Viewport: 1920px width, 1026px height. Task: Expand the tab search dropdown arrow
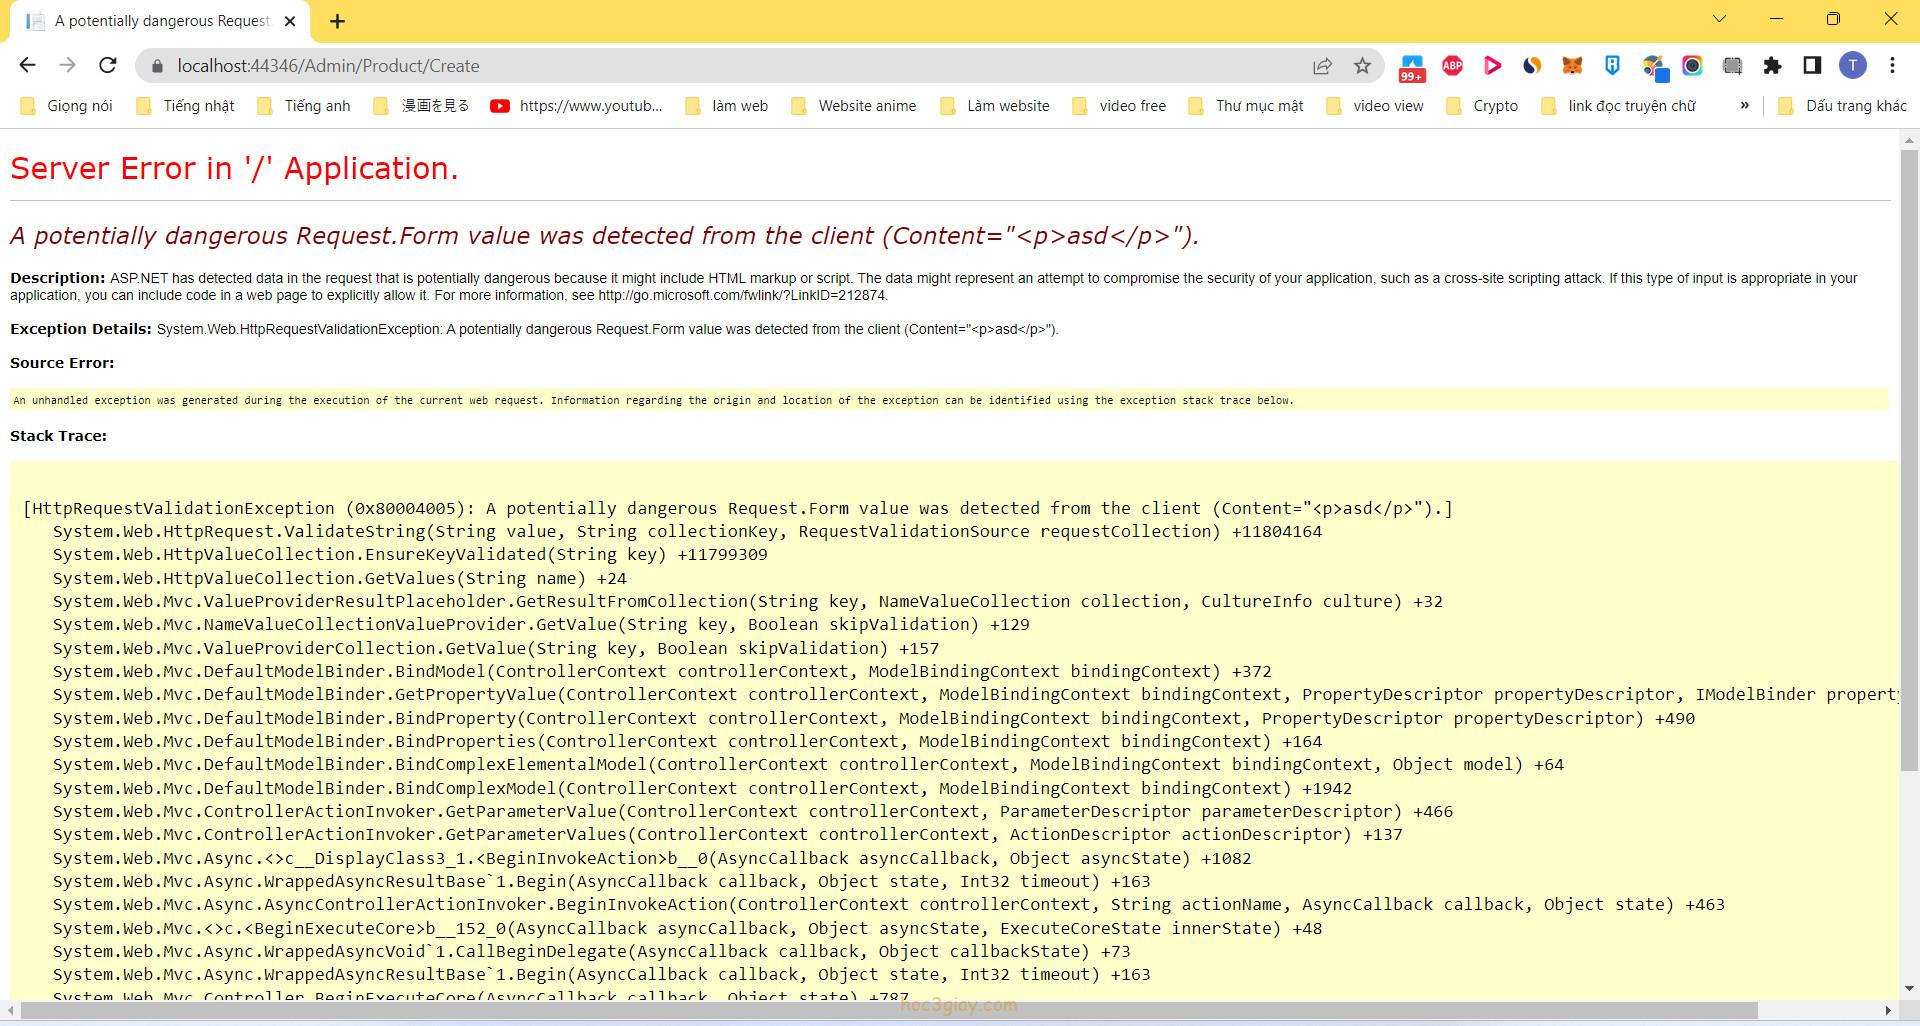[x=1720, y=19]
